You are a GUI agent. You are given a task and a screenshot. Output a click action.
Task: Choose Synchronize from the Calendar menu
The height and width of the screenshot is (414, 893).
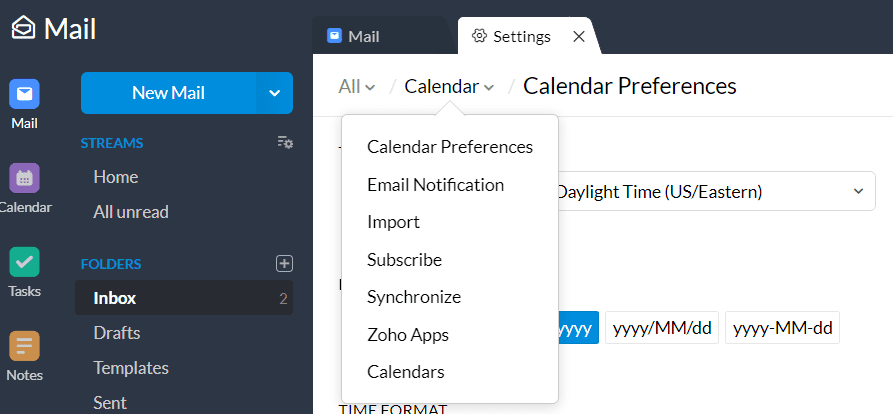coord(414,297)
